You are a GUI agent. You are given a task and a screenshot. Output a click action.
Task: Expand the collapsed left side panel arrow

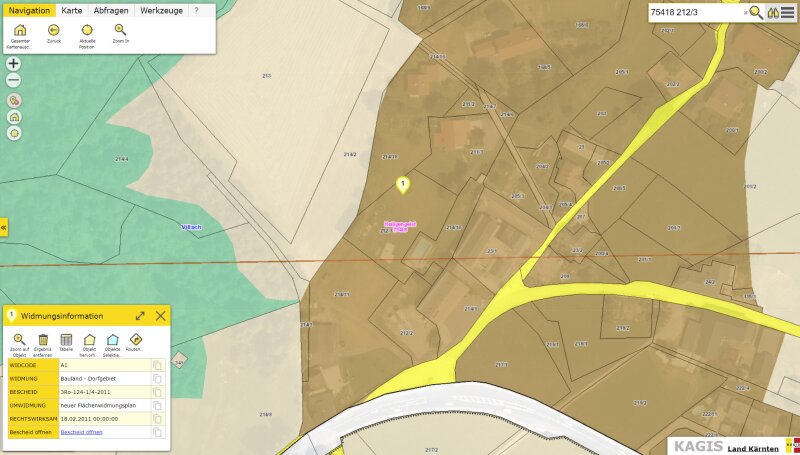(3, 228)
